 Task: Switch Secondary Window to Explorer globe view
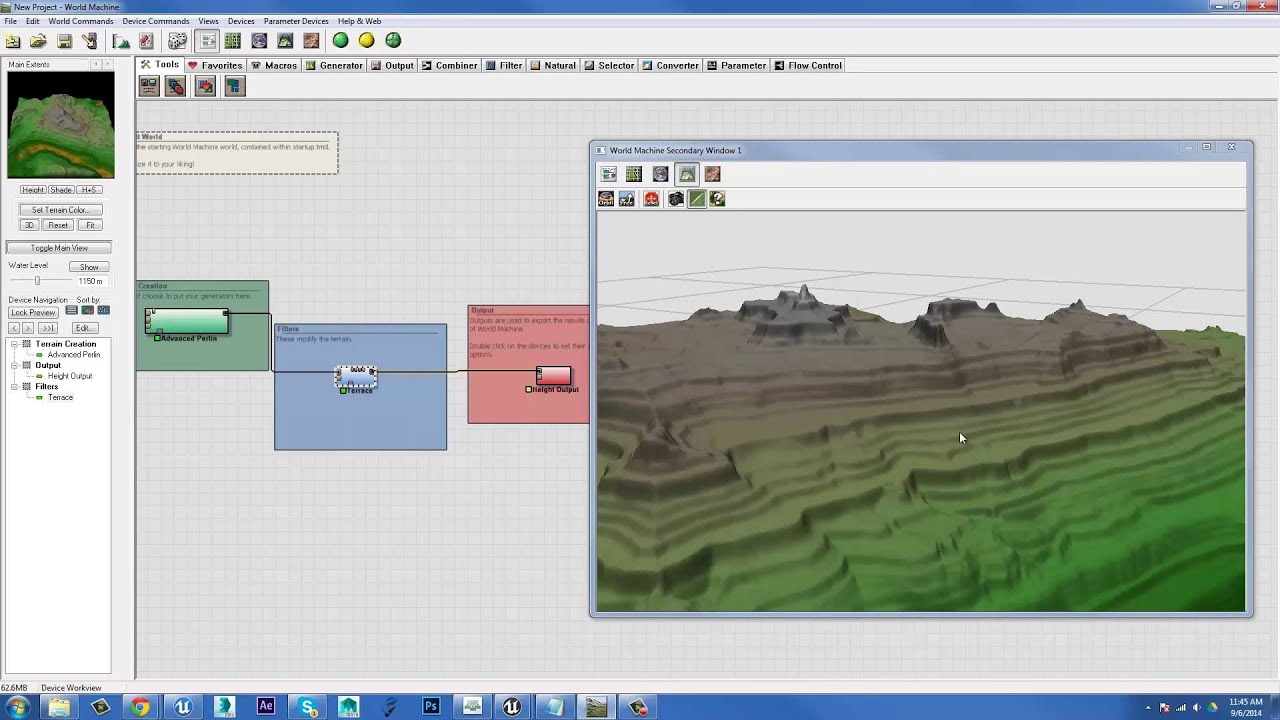pos(660,175)
